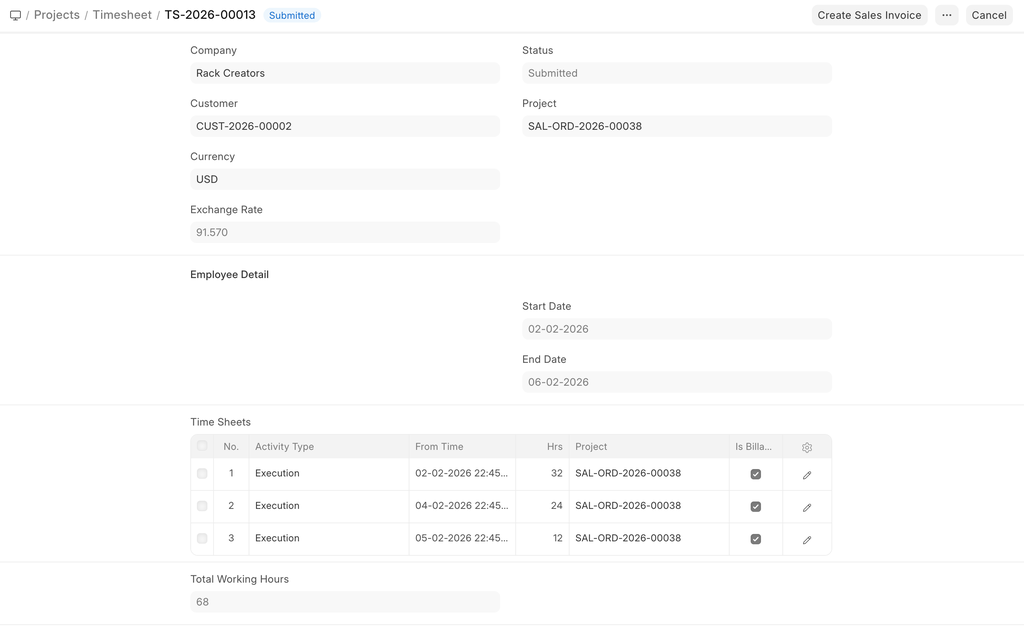The image size is (1024, 628).
Task: Select the checkbox for row 2
Action: (203, 506)
